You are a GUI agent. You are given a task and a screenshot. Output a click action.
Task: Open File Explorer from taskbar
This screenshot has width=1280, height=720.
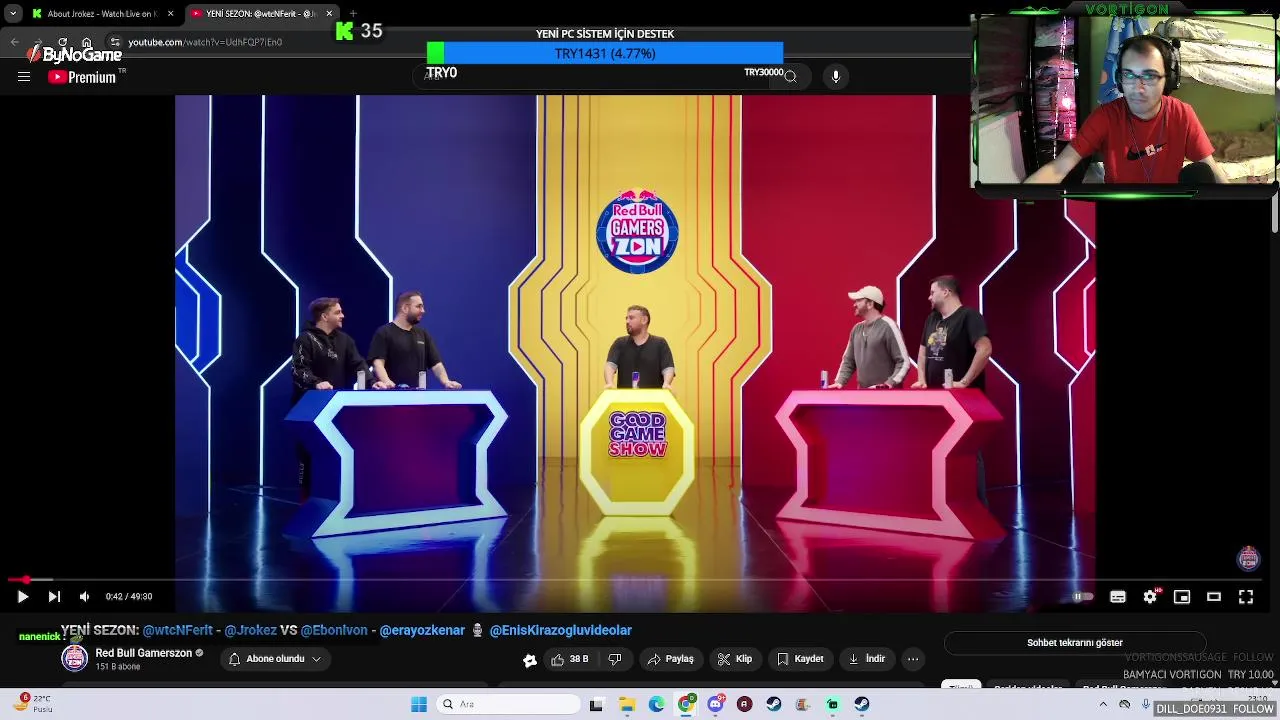pos(627,704)
